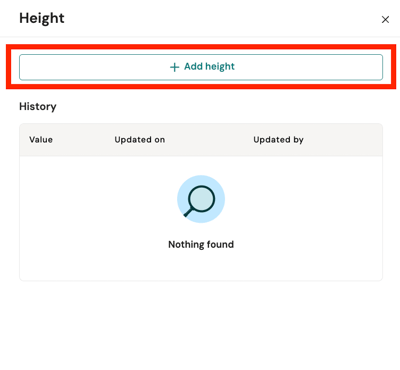Viewport: 400px width, 370px height.
Task: Click the 'Add height' text label
Action: click(209, 67)
